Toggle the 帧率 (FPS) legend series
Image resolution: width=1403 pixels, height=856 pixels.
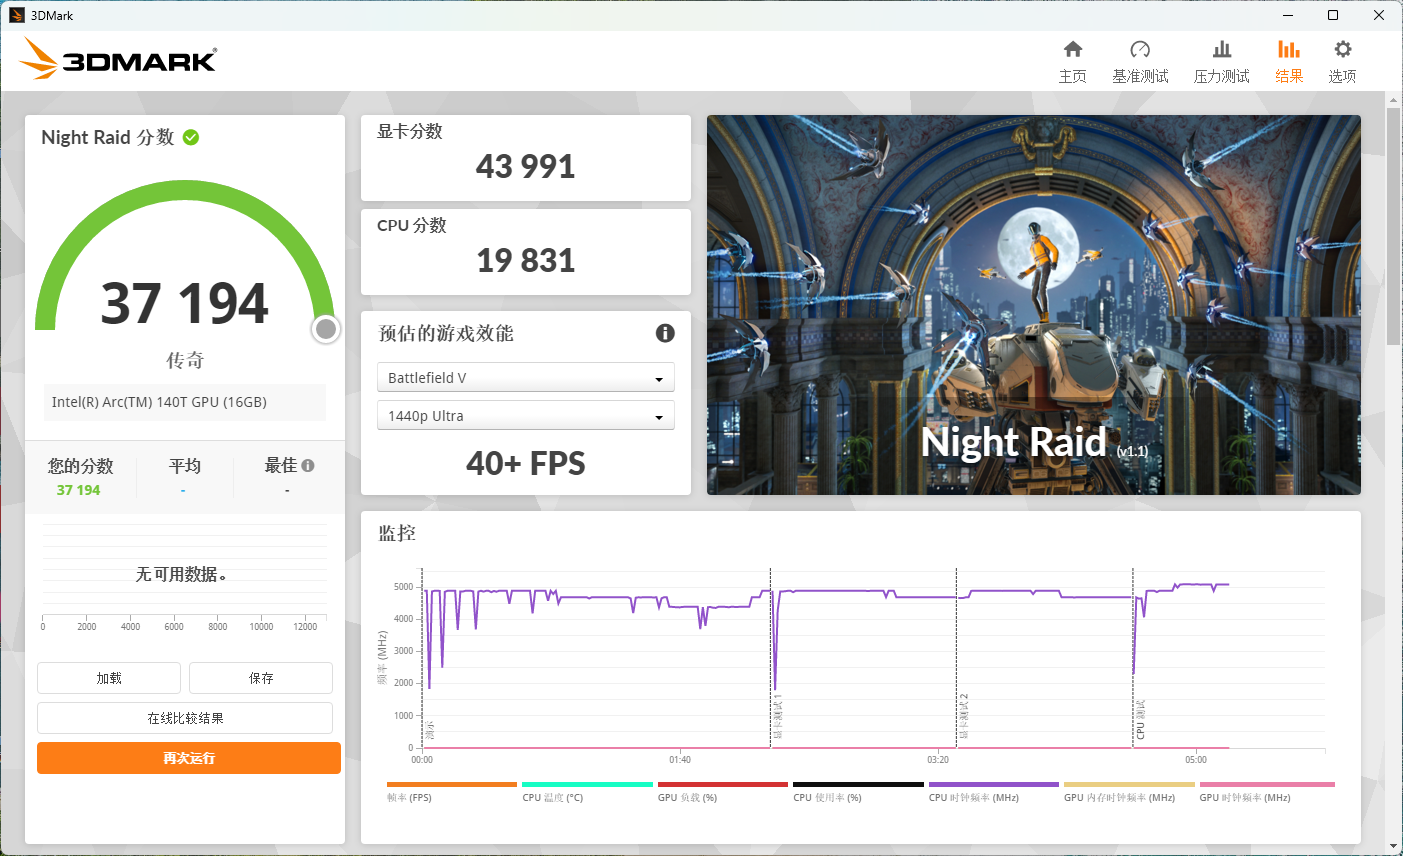410,797
